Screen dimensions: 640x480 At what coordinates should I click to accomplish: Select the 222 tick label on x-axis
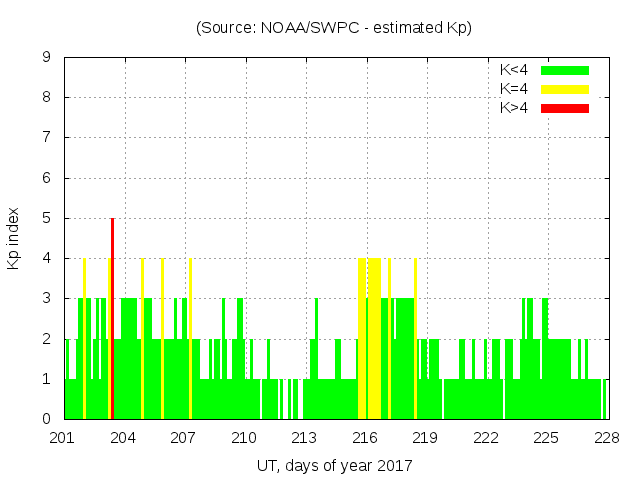tap(486, 438)
